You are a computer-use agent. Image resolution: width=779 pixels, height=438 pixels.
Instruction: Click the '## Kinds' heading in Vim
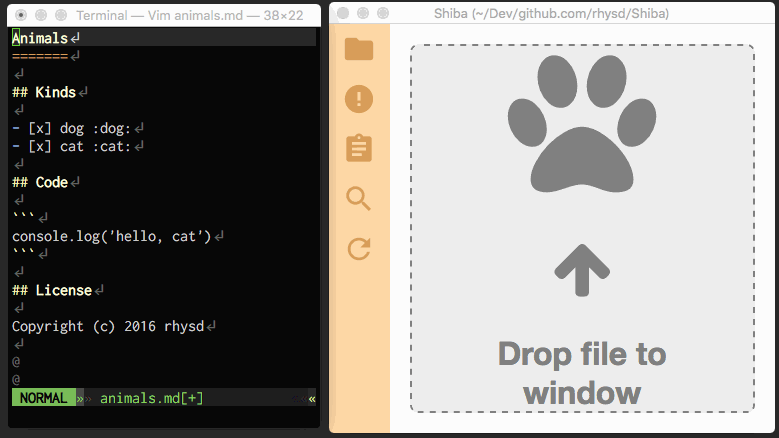(x=44, y=92)
